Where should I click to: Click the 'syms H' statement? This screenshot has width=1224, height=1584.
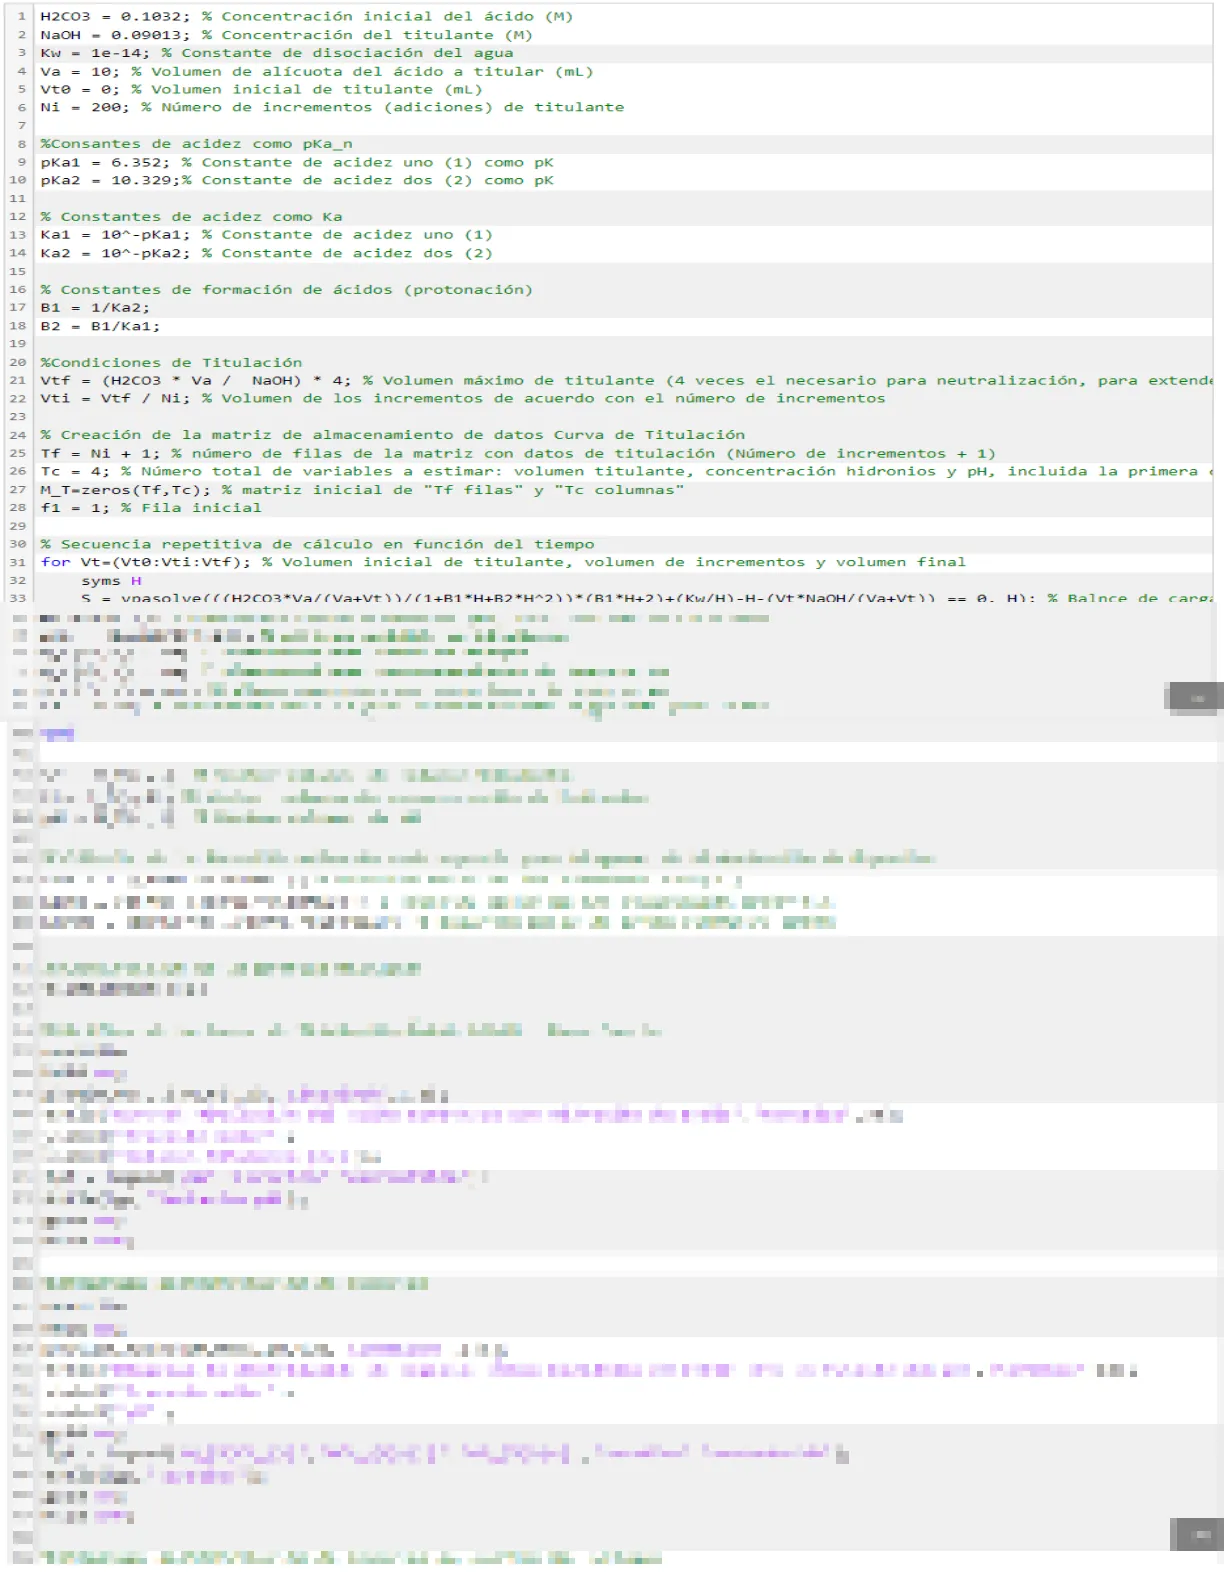pos(110,581)
